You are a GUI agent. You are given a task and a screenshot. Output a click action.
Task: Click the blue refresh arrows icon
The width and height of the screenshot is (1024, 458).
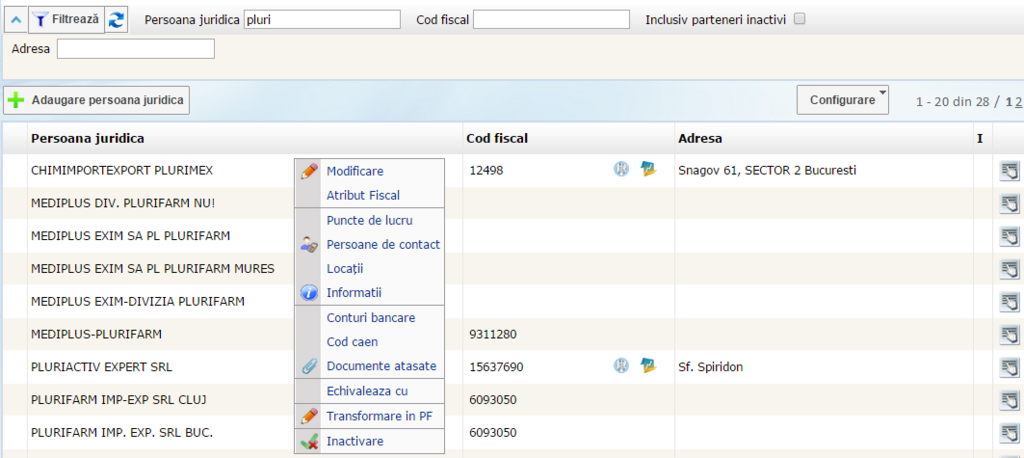117,19
